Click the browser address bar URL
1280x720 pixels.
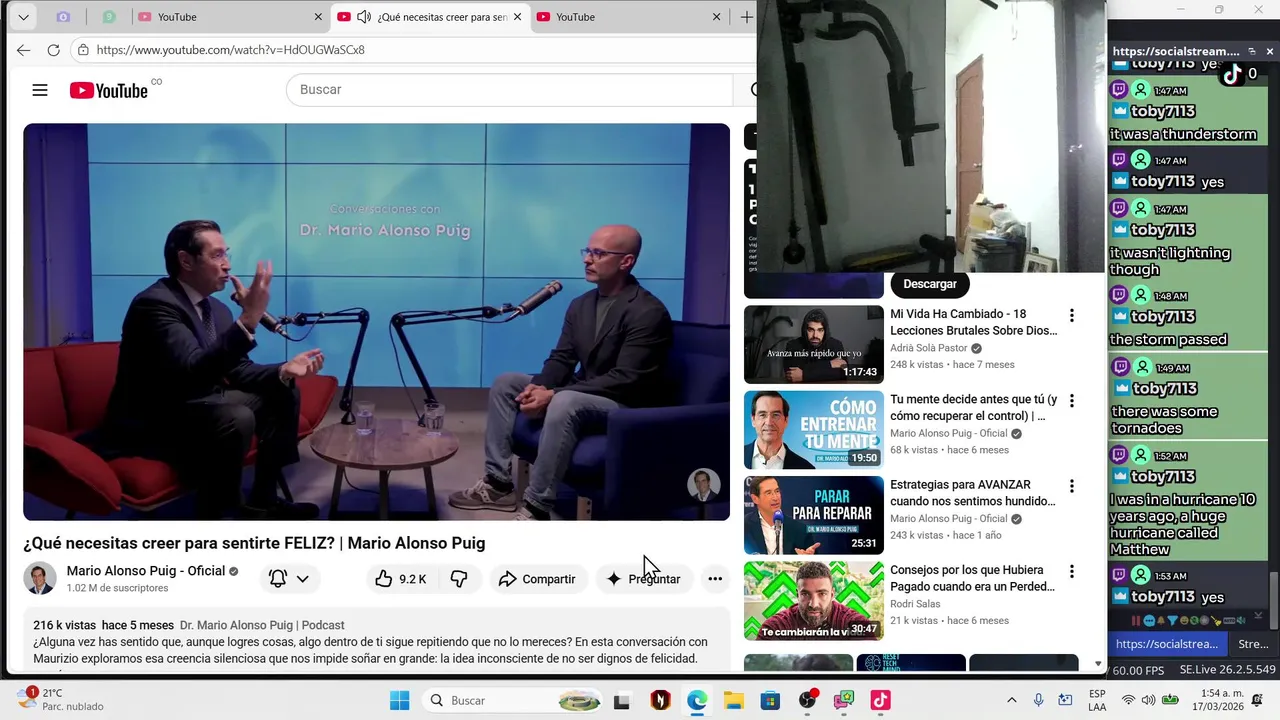(x=230, y=50)
